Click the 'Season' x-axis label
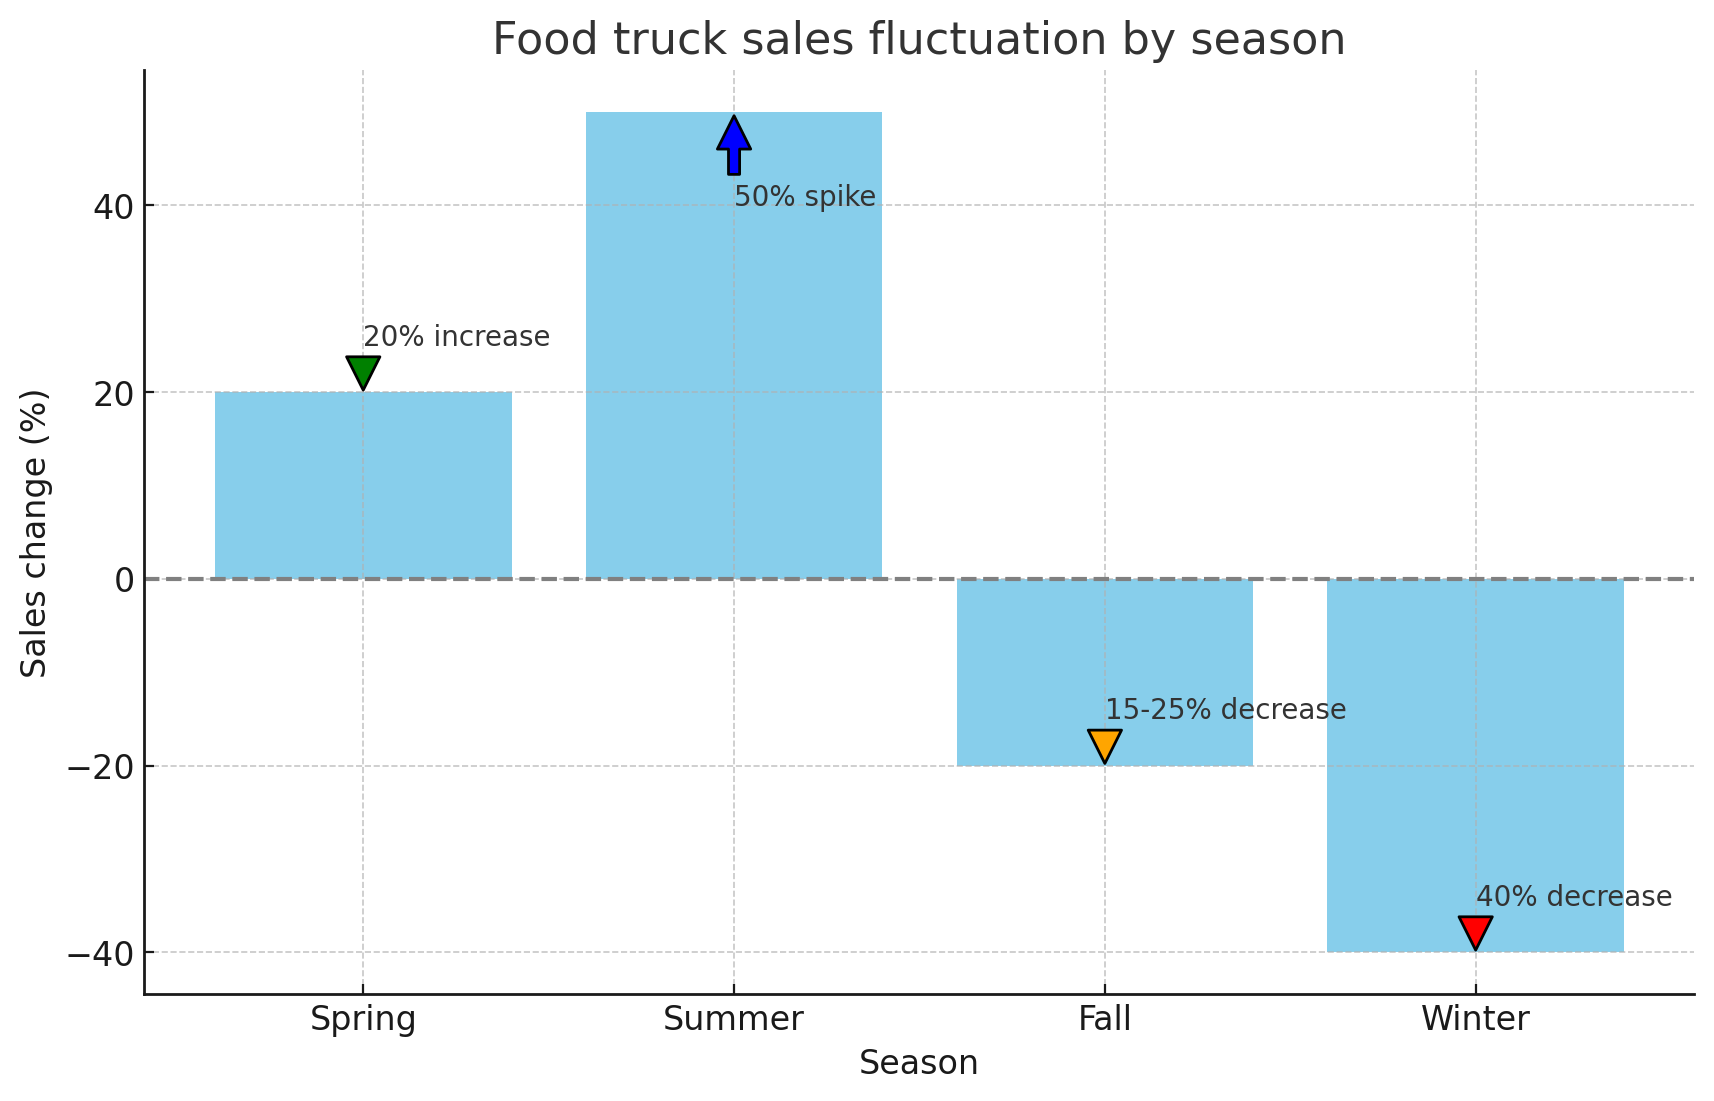 (x=919, y=1063)
